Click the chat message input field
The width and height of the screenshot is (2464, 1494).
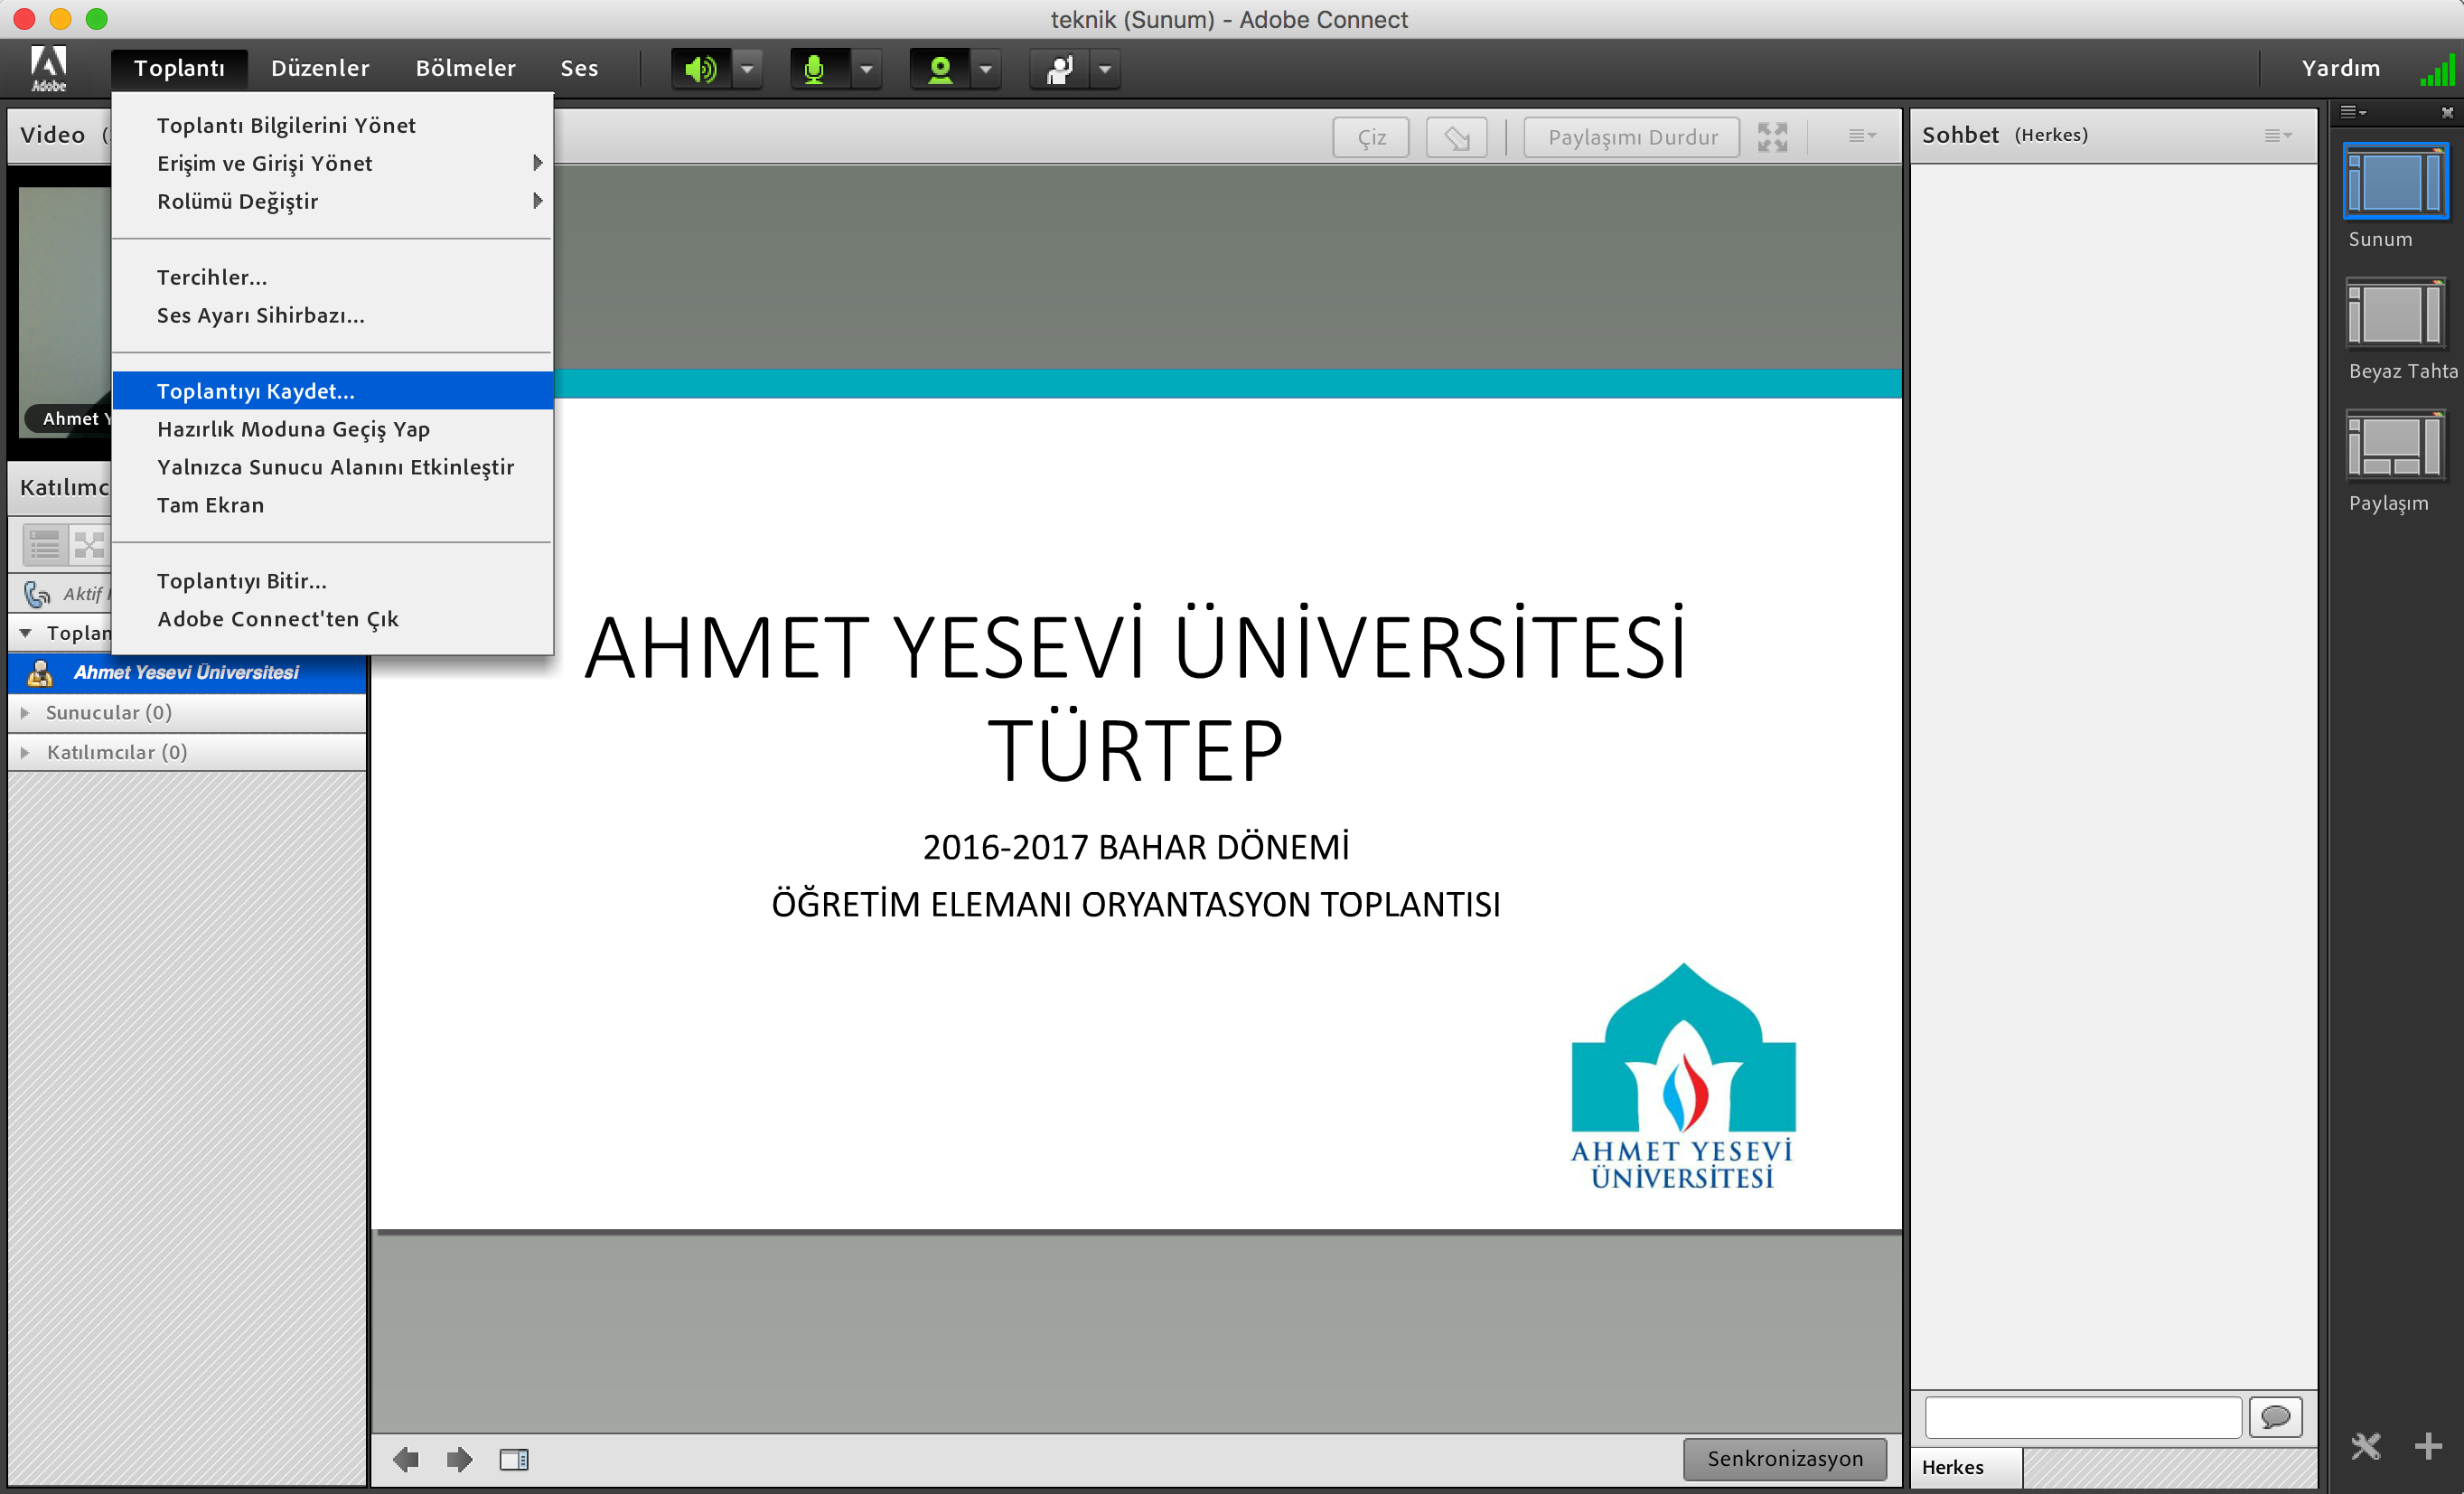click(2083, 1417)
